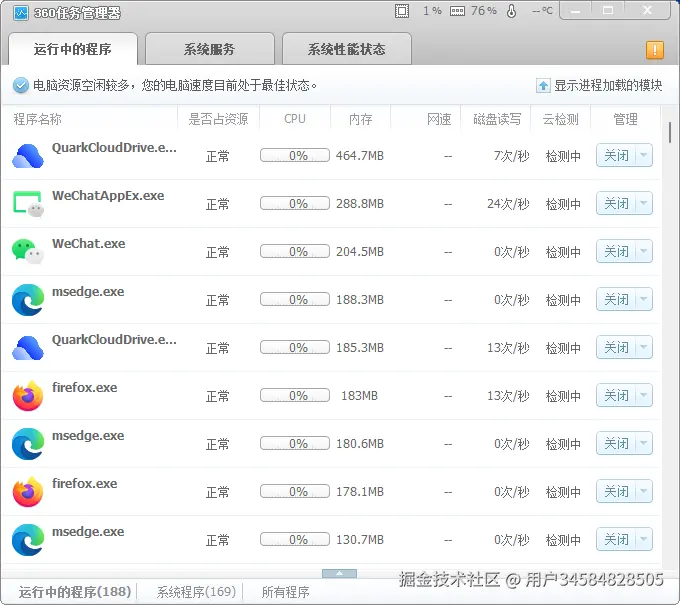This screenshot has height=605, width=680.
Task: Click the 183MB firefox.exe icon
Action: pyautogui.click(x=28, y=396)
